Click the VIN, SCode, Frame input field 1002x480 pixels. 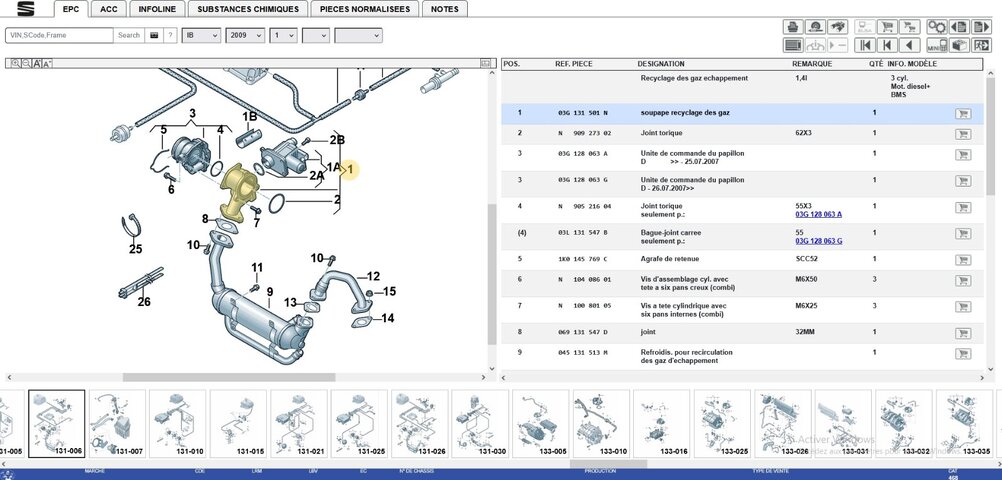[59, 35]
